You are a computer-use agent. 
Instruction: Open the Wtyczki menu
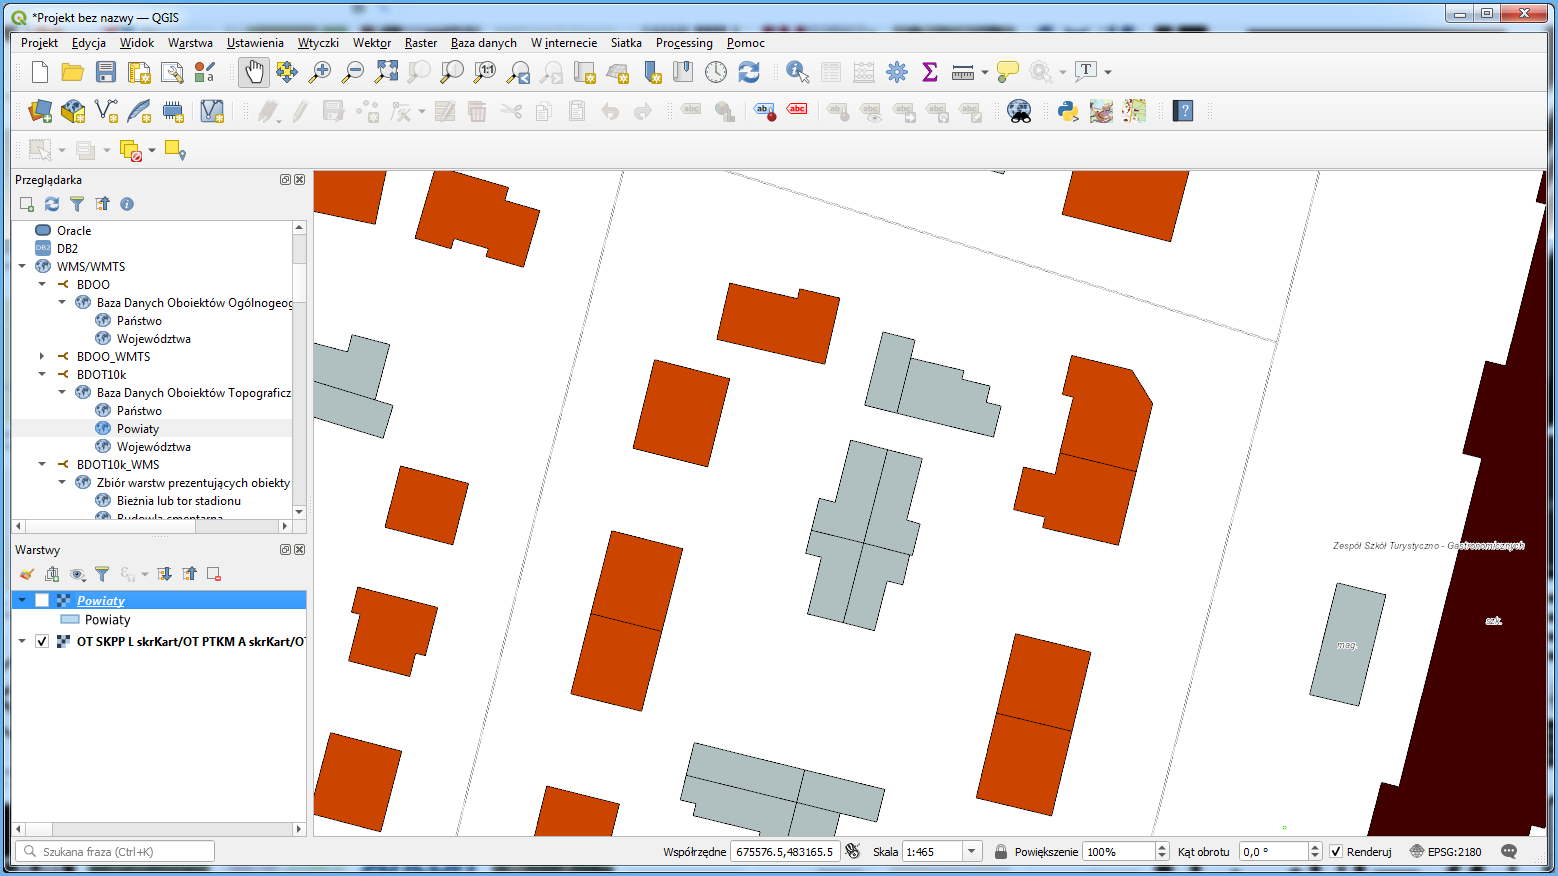pos(318,43)
